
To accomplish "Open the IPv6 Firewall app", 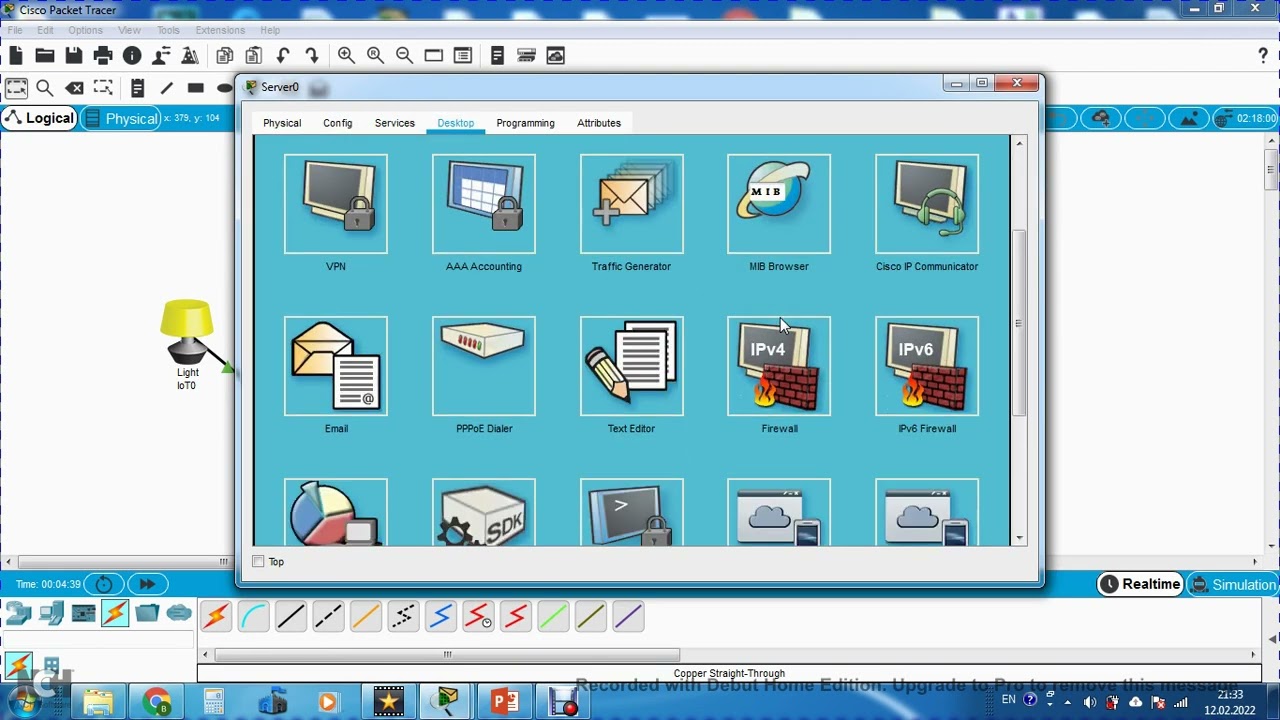I will click(x=927, y=366).
